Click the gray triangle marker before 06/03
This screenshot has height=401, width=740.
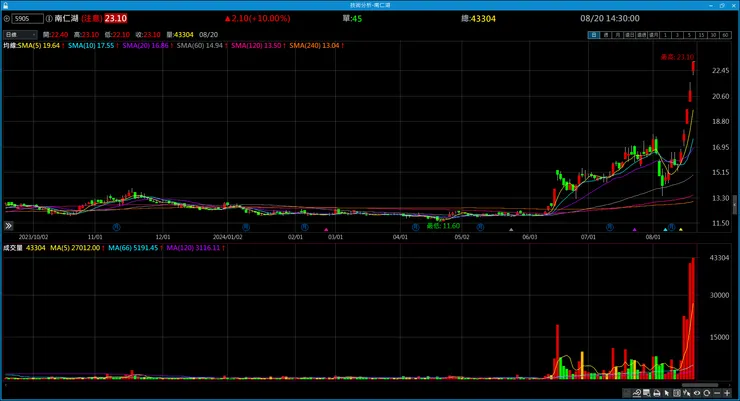pos(511,229)
